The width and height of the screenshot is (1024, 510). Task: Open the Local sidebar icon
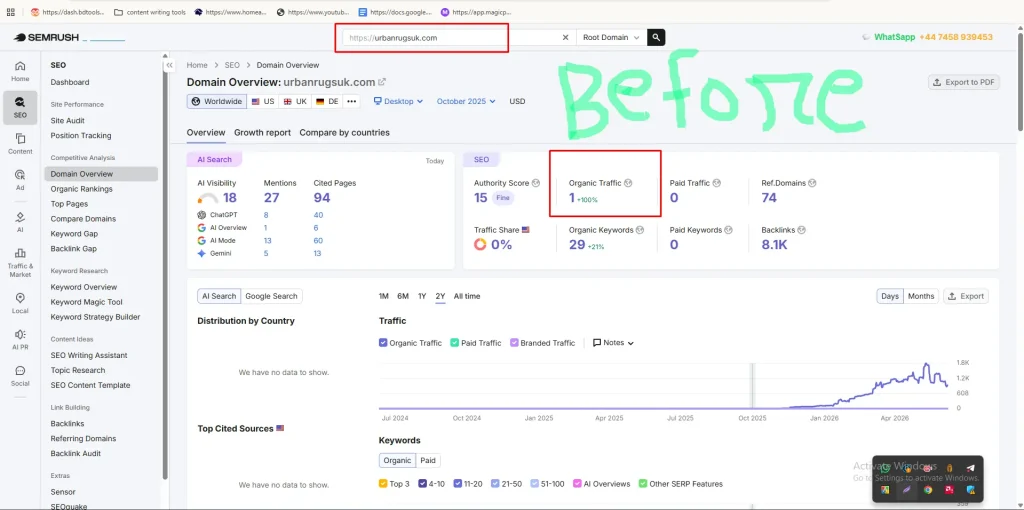point(20,303)
